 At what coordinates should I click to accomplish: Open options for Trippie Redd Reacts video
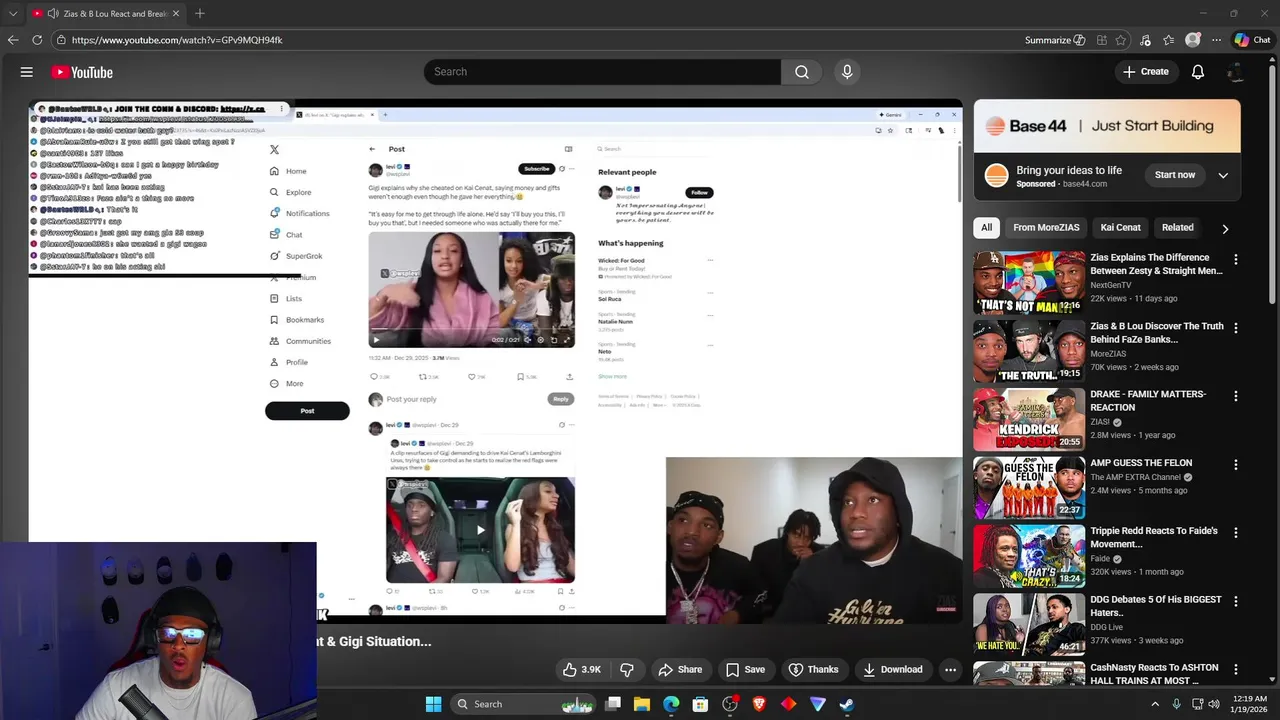(1235, 532)
